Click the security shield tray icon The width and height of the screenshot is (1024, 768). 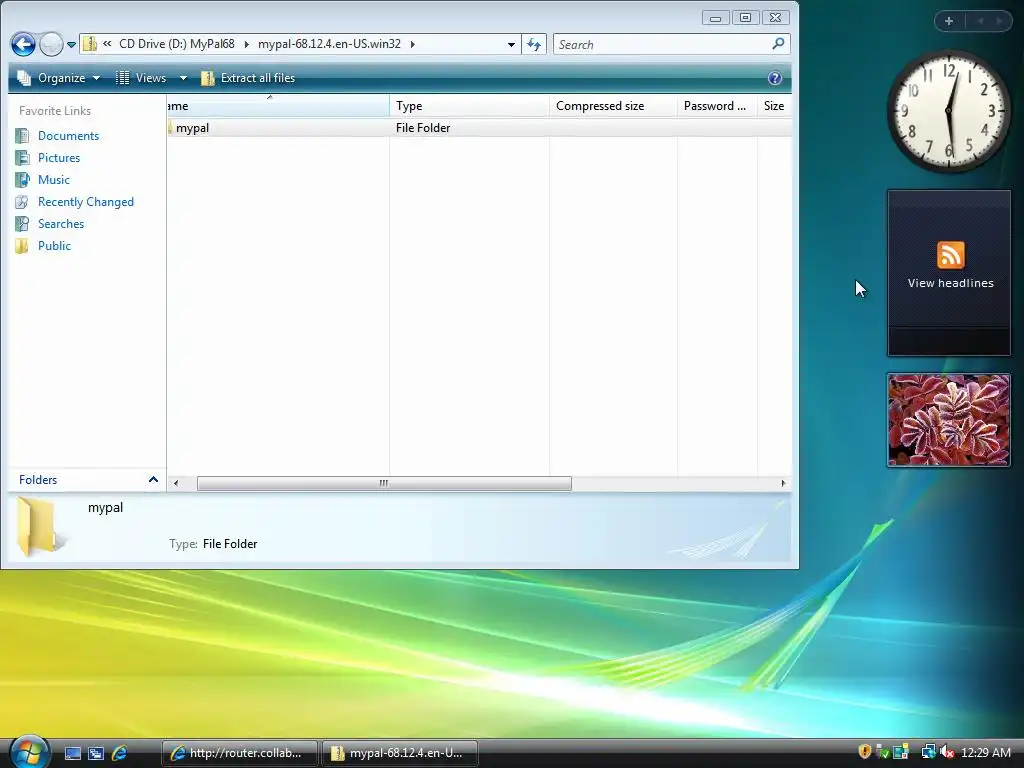pos(865,752)
